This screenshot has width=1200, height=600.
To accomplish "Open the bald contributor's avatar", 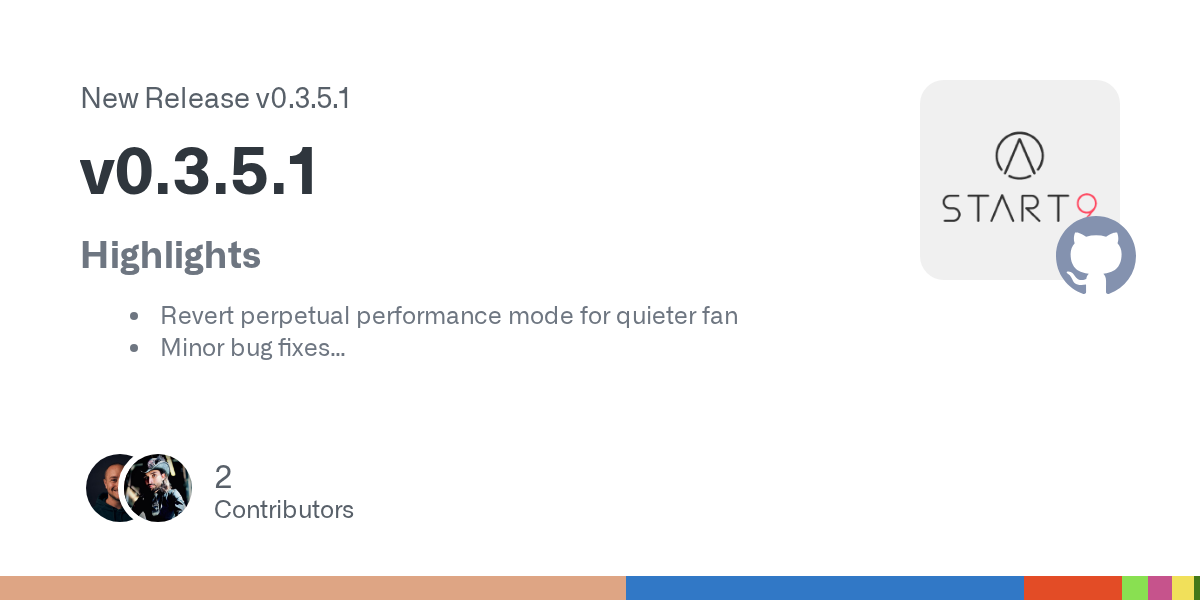I will [108, 488].
